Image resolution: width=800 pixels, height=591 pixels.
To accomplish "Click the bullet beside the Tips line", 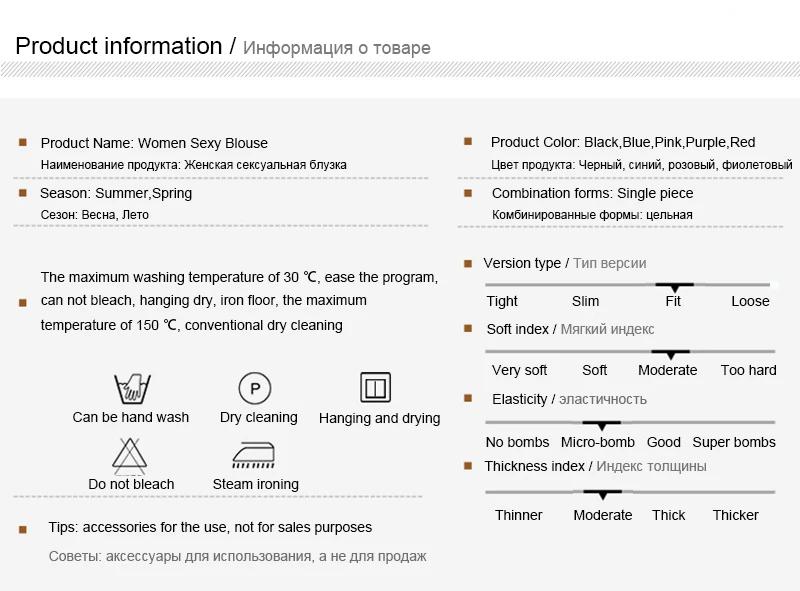I will click(x=22, y=530).
